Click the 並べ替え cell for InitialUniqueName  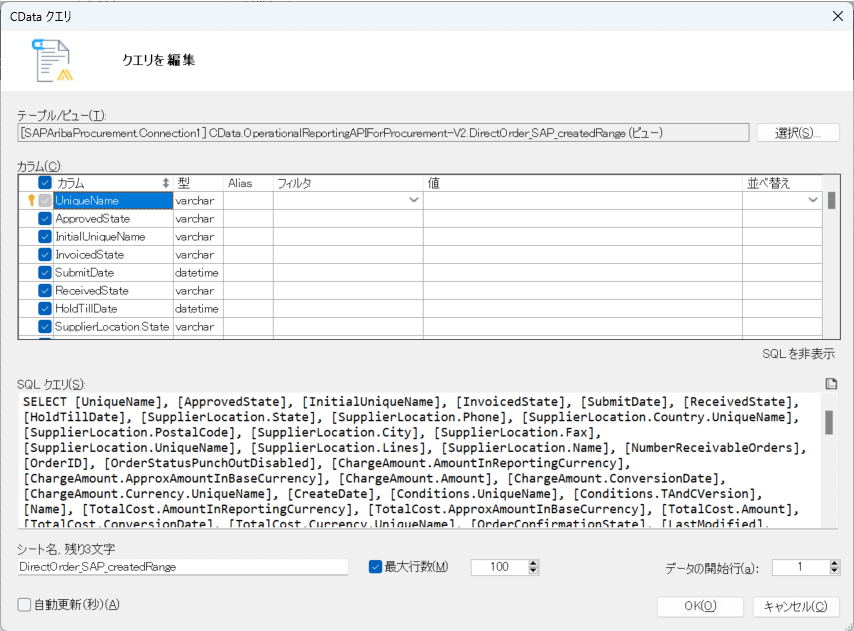[783, 237]
